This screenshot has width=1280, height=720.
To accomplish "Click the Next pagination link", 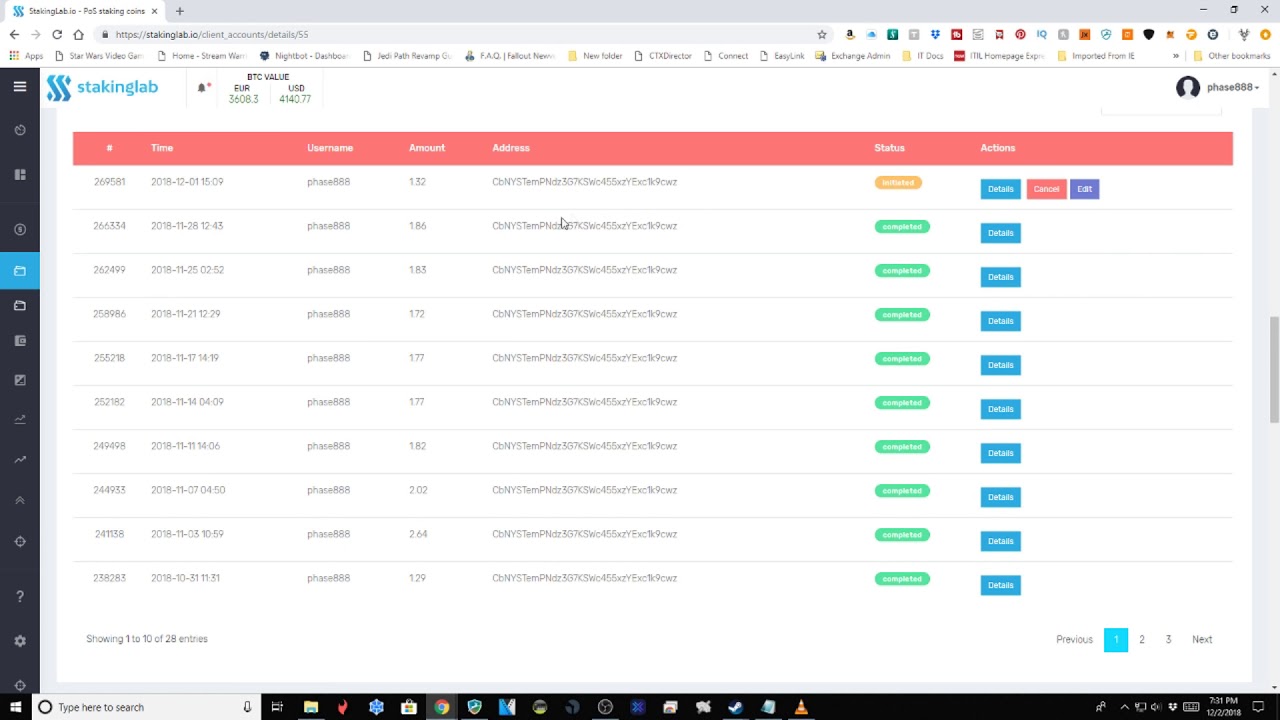I will point(1202,640).
